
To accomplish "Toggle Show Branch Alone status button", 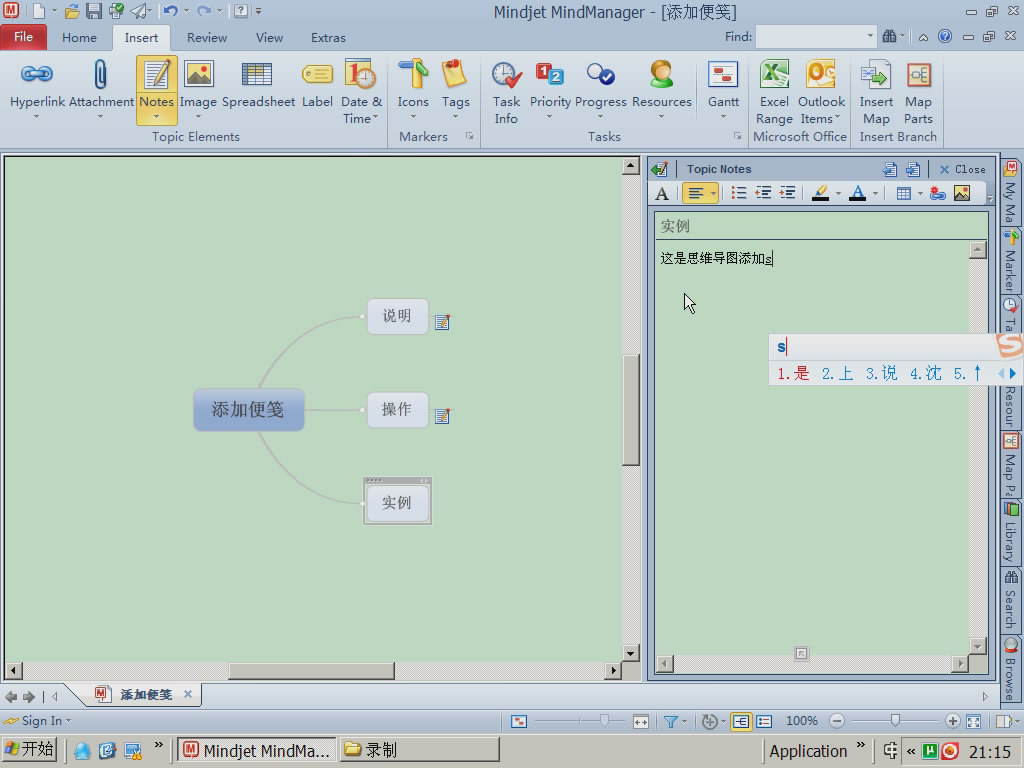I will click(x=519, y=722).
